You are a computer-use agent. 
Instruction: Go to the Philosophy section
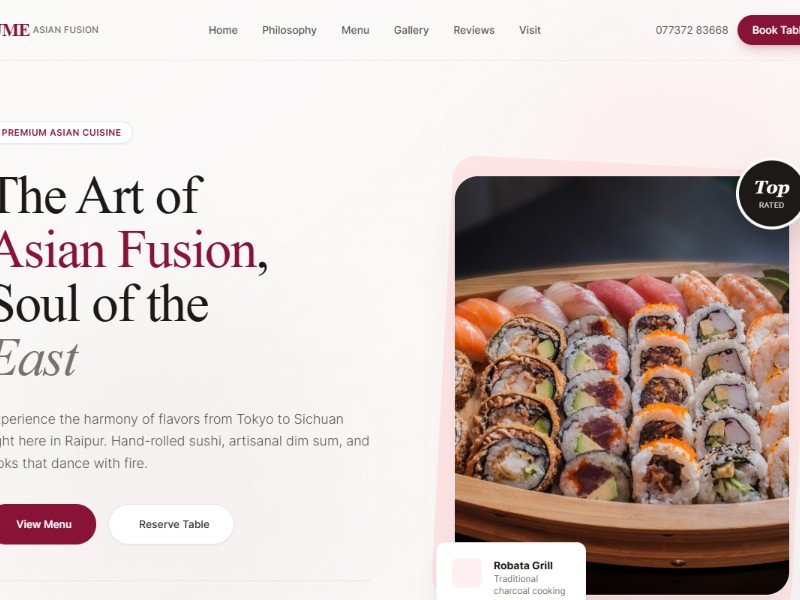point(289,30)
